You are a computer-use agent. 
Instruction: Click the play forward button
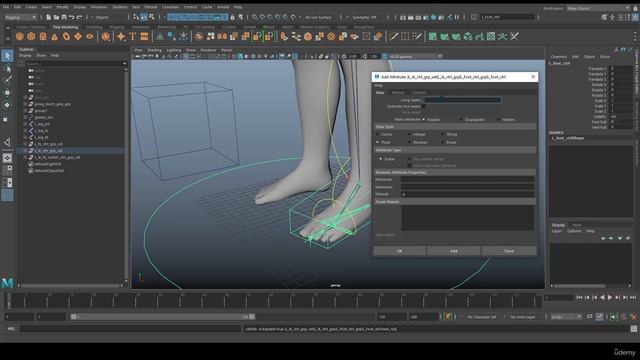pyautogui.click(x=610, y=298)
